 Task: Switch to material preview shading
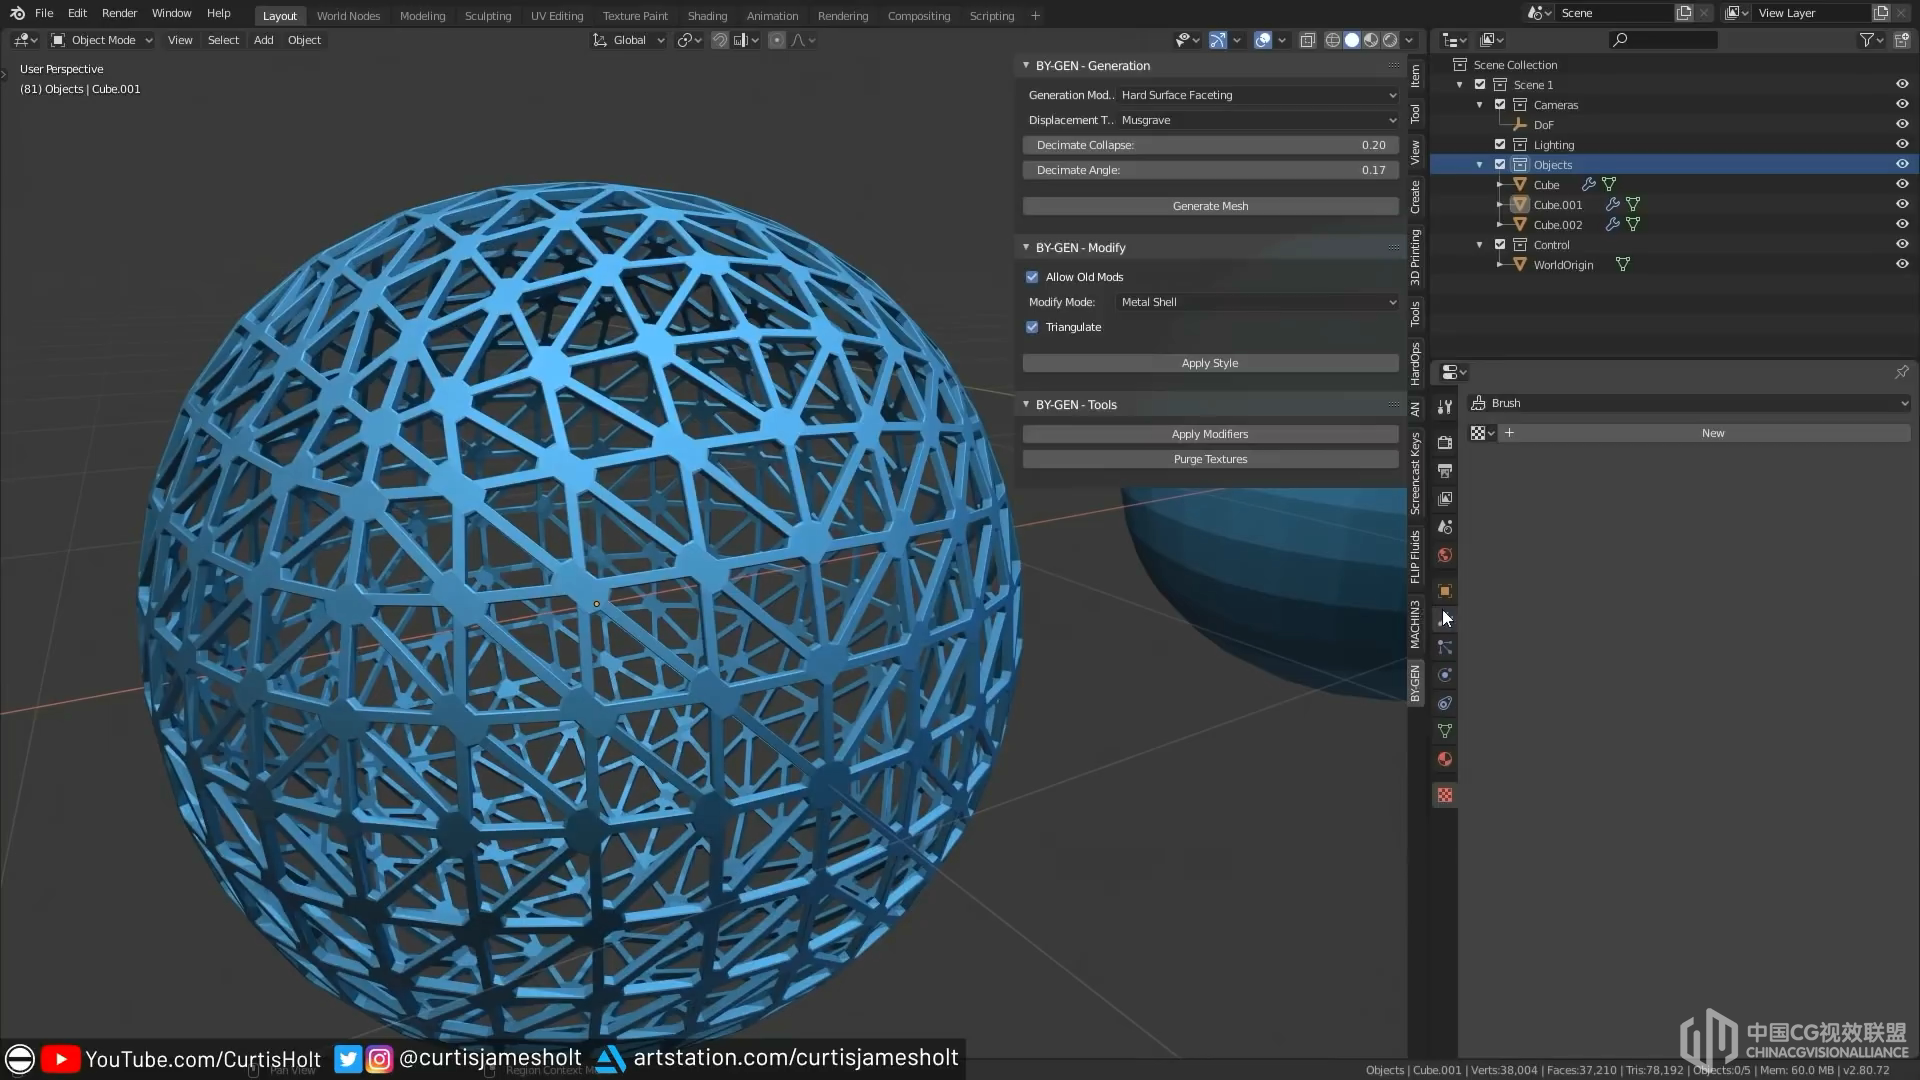1371,40
